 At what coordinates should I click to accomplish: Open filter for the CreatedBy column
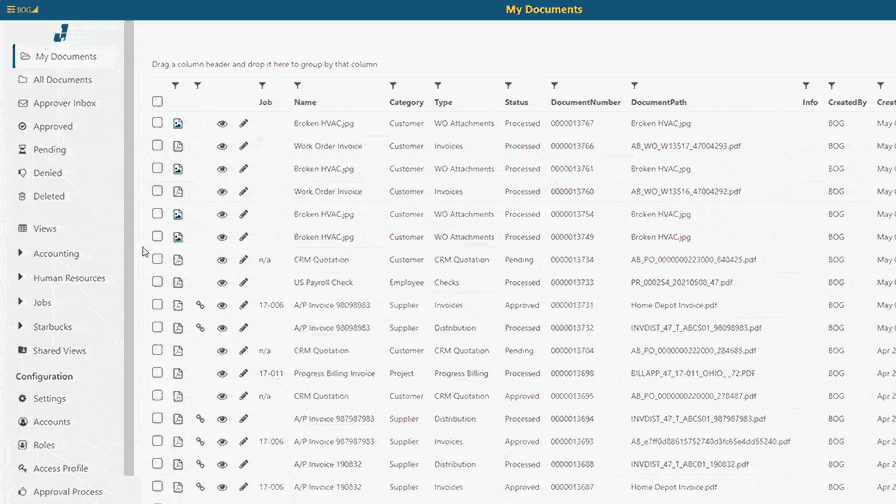tap(831, 86)
